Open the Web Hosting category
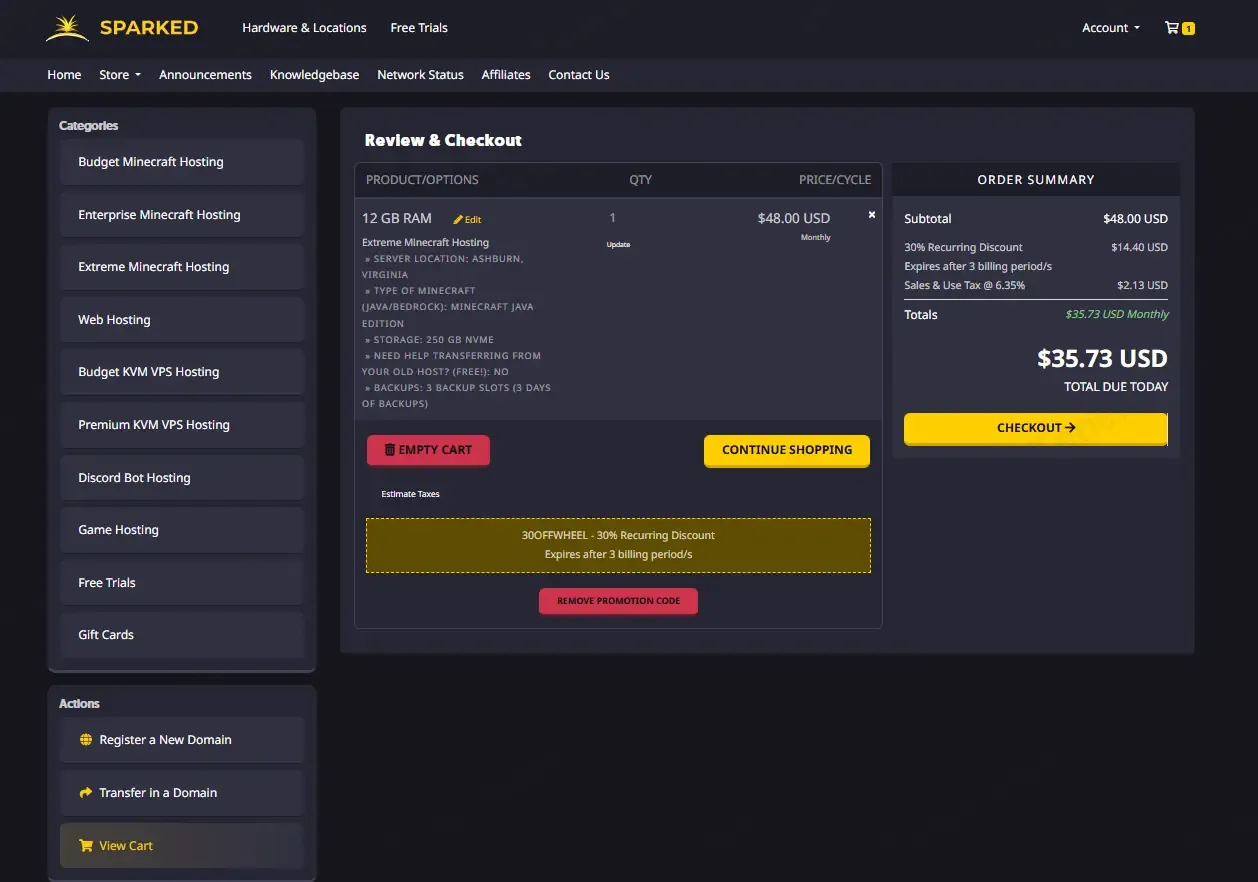The height and width of the screenshot is (882, 1258). point(181,320)
